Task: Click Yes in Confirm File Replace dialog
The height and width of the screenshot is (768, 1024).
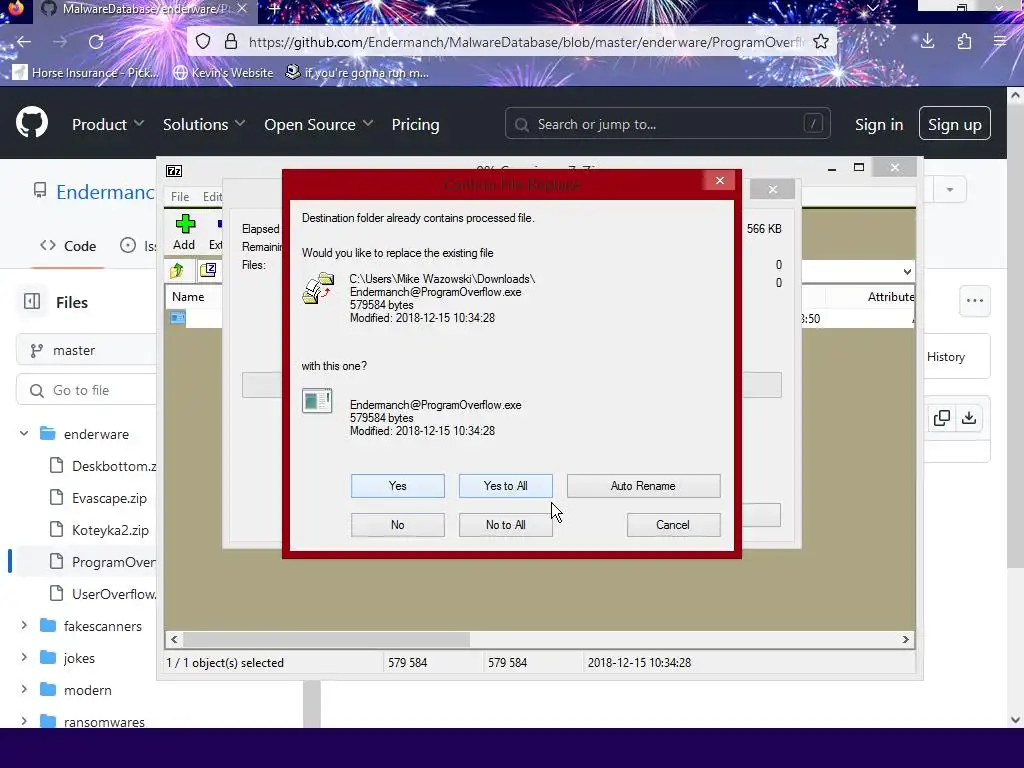Action: [x=397, y=486]
